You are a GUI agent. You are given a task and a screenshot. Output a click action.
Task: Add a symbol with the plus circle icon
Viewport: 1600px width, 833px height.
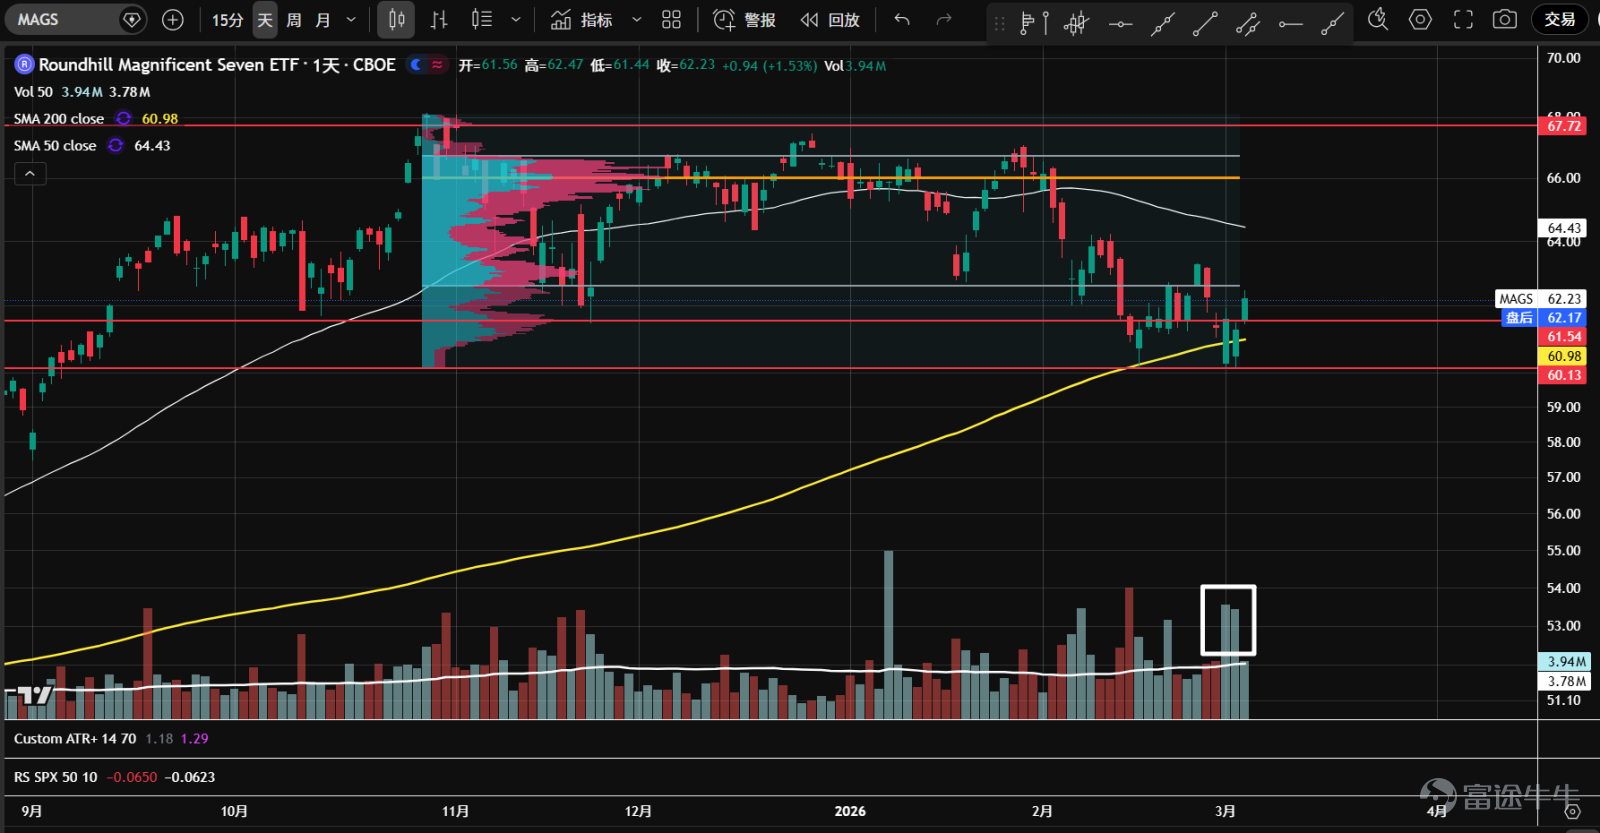point(173,19)
